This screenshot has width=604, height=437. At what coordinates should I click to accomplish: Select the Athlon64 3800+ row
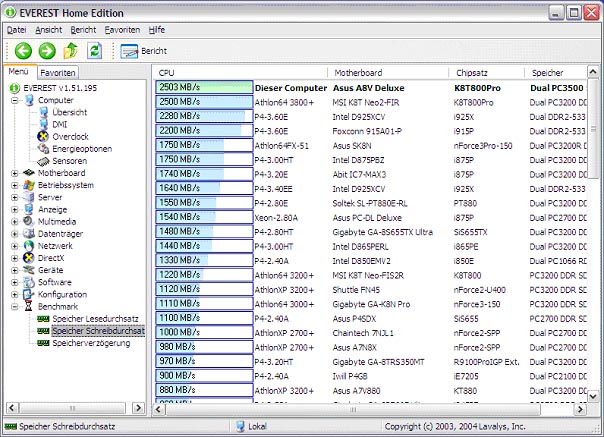(x=371, y=103)
